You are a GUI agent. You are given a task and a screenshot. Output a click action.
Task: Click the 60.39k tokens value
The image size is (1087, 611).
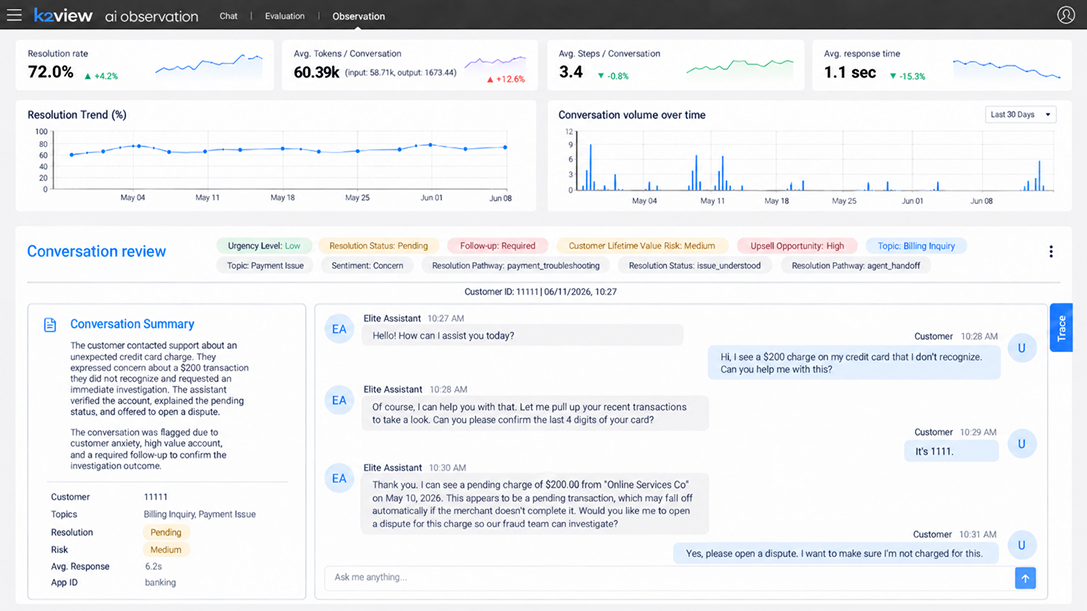point(316,72)
